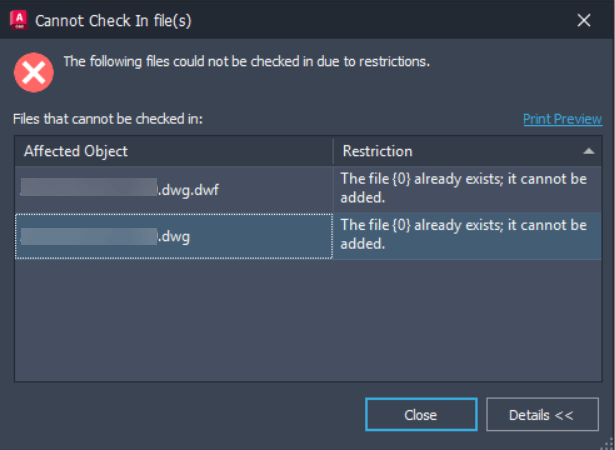Select the .dwg.dwf file row
The height and width of the screenshot is (450, 615).
(173, 188)
